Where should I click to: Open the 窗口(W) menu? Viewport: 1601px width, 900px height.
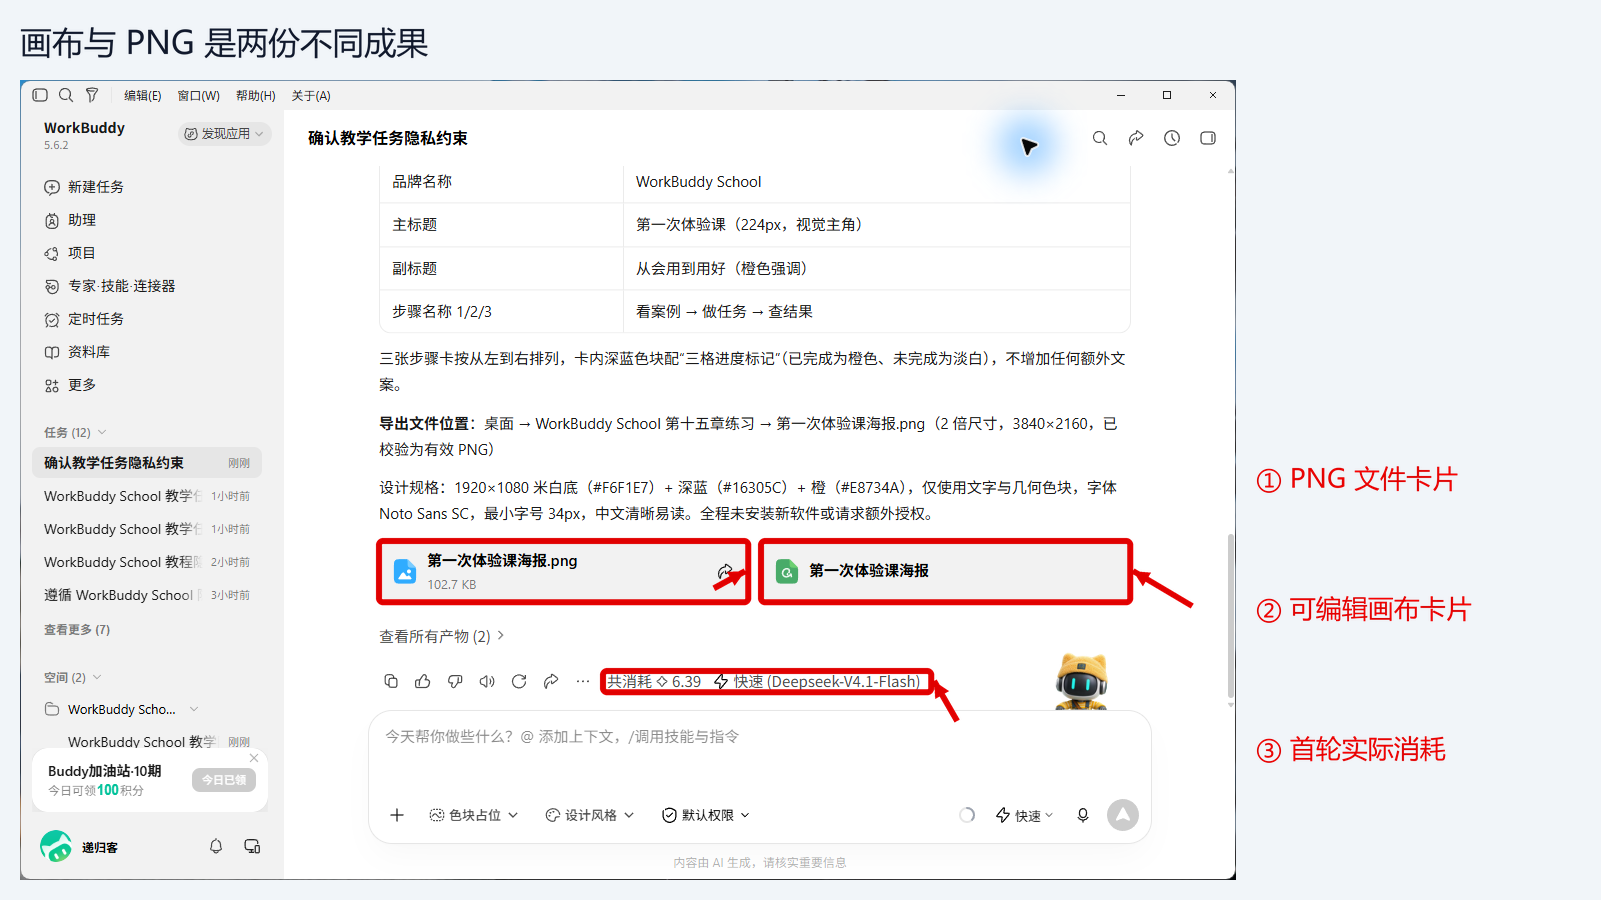pyautogui.click(x=198, y=96)
